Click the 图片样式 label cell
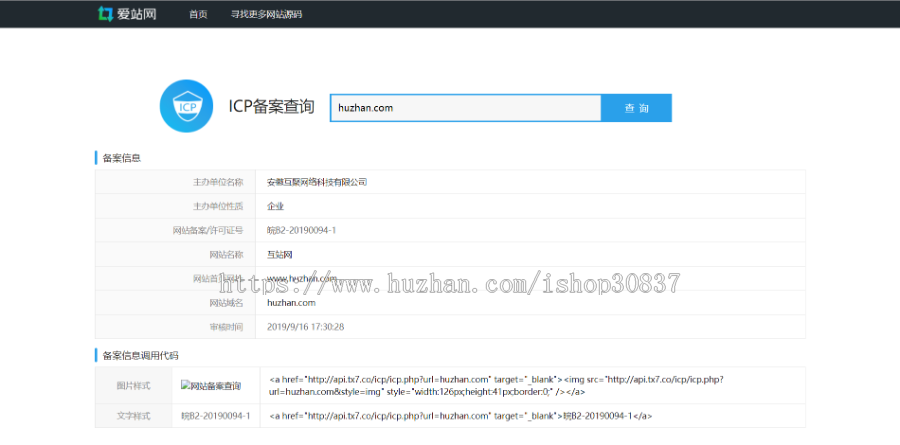 tap(134, 385)
